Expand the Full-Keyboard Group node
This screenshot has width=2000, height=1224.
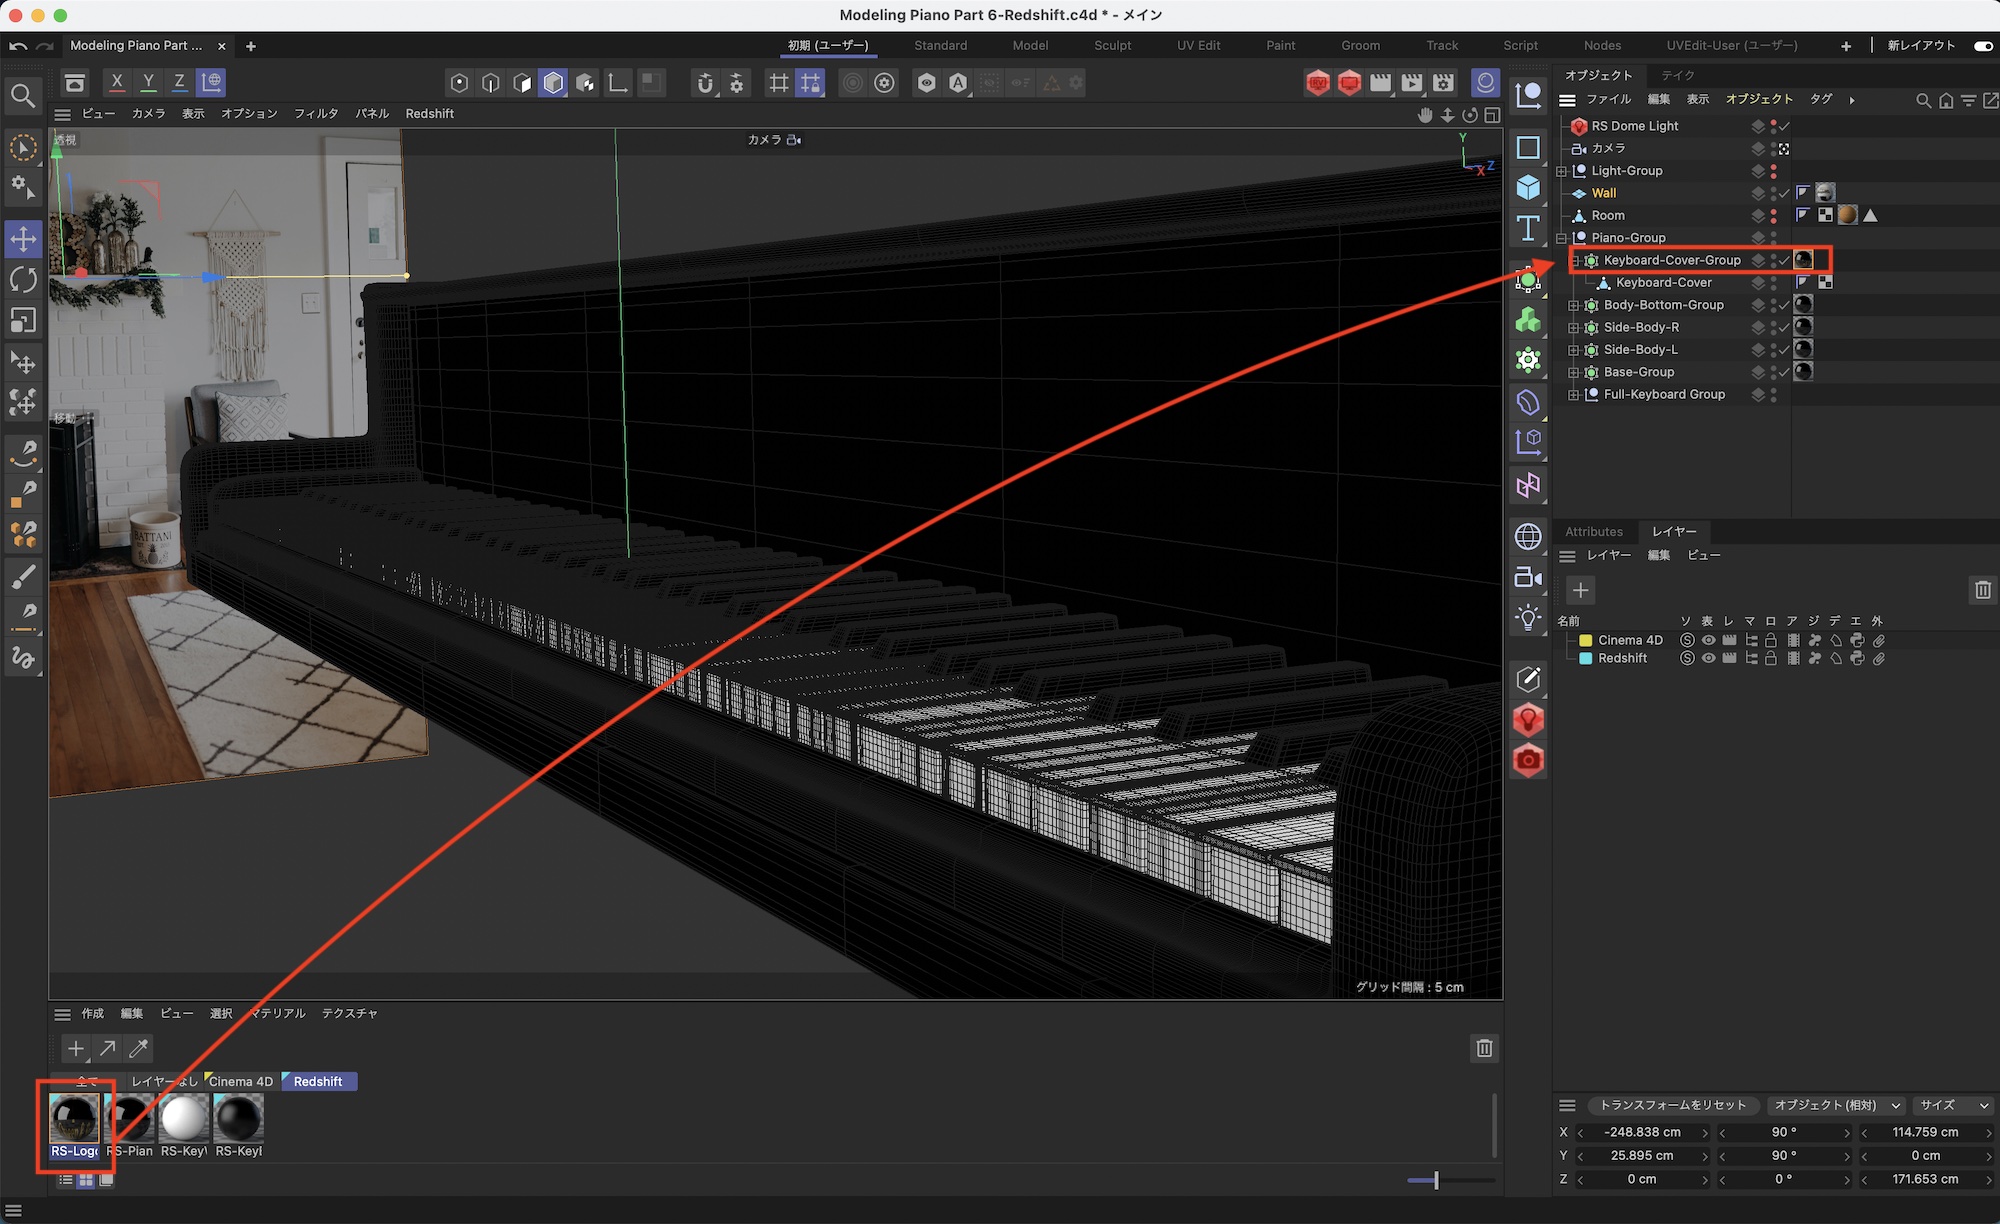[x=1574, y=395]
